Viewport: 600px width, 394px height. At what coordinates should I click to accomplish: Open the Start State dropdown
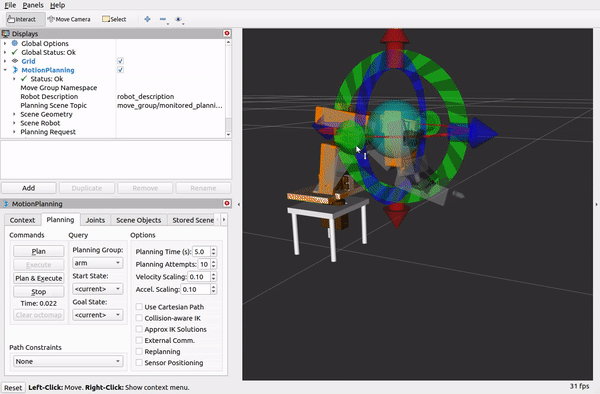click(x=98, y=289)
